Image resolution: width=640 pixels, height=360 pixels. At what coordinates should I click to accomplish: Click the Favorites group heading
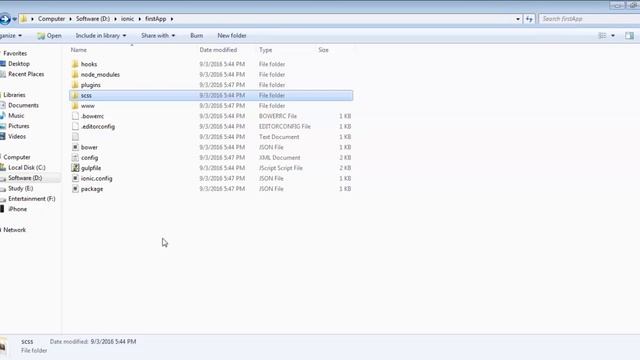(x=15, y=53)
